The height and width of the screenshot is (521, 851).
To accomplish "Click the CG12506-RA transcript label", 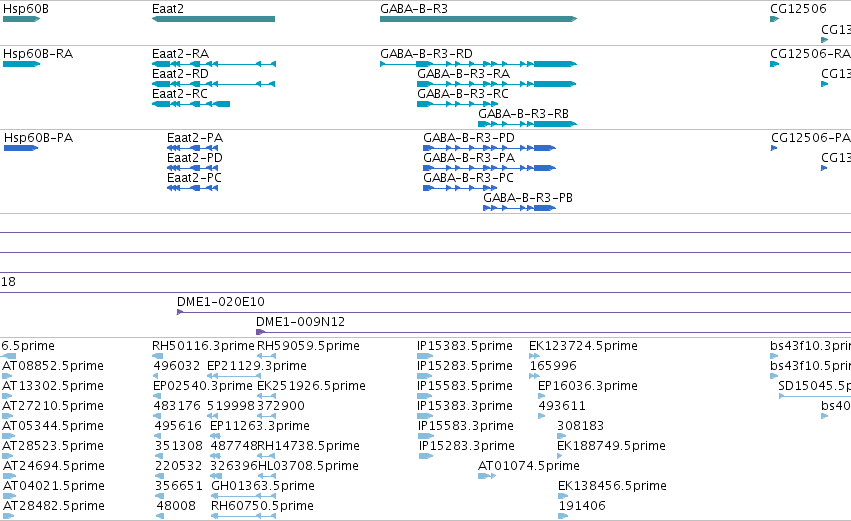I will (x=810, y=54).
